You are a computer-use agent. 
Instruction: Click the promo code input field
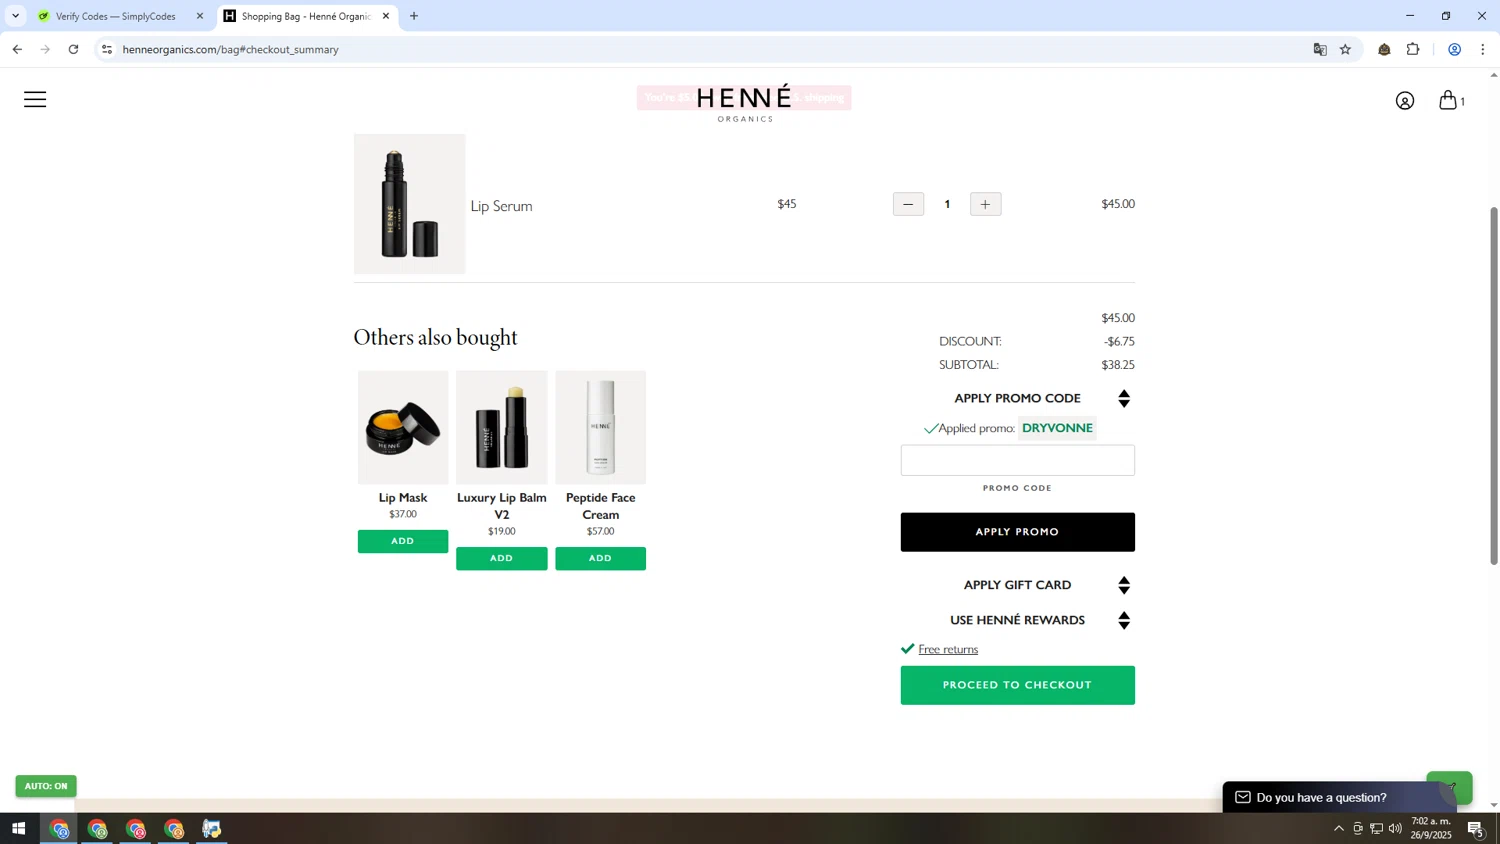pos(1017,460)
